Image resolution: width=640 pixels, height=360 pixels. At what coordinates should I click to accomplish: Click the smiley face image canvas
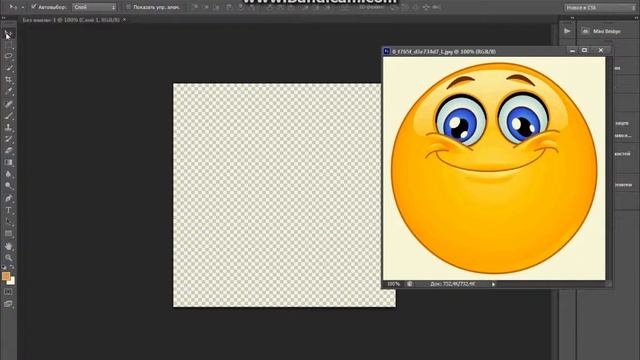(494, 168)
